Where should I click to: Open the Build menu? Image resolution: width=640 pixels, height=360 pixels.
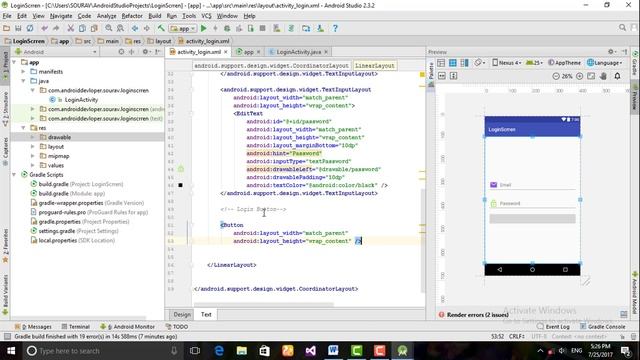[x=154, y=16]
